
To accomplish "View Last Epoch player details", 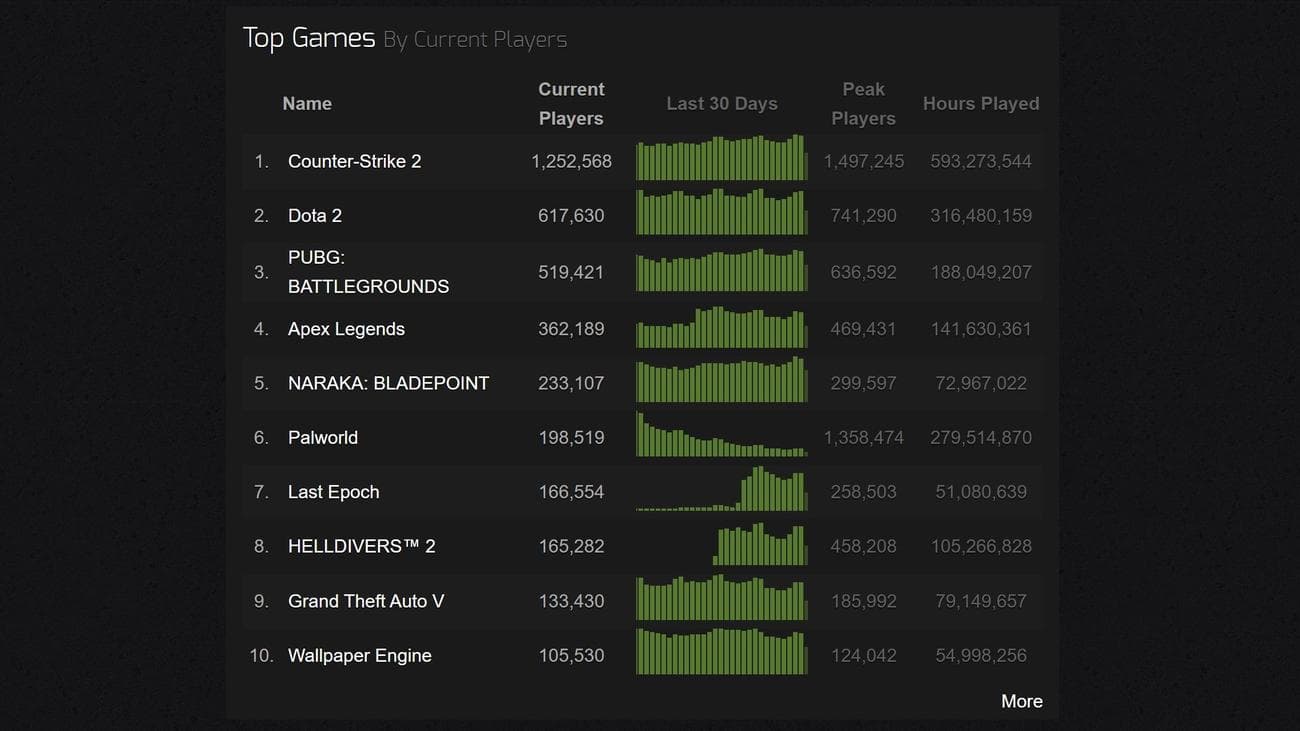I will pyautogui.click(x=333, y=491).
